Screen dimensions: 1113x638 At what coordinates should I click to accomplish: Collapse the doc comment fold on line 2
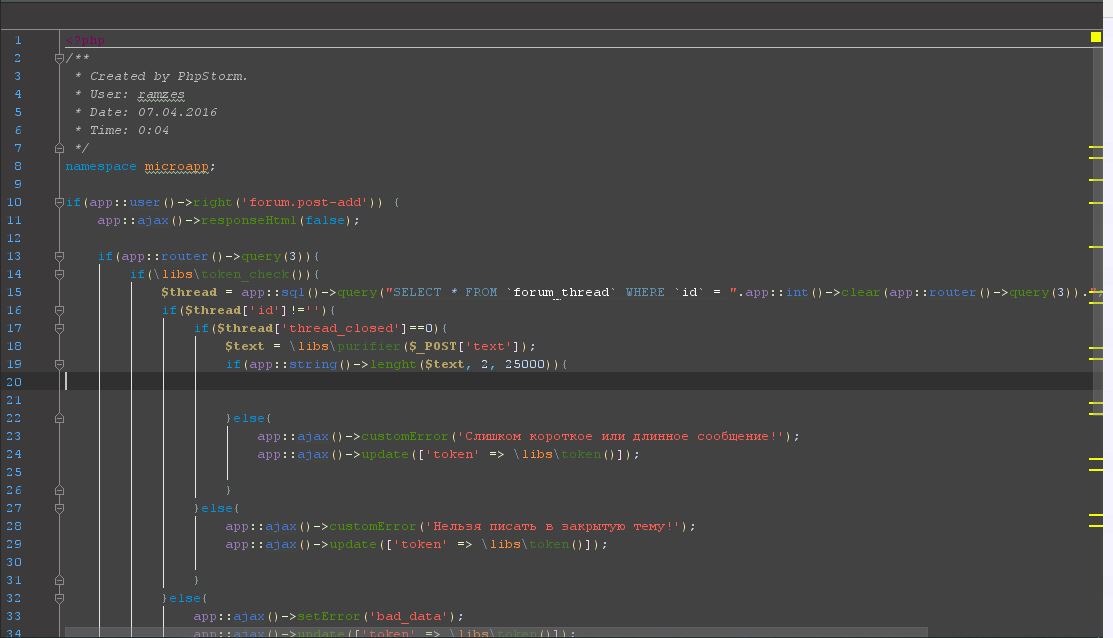tap(59, 58)
